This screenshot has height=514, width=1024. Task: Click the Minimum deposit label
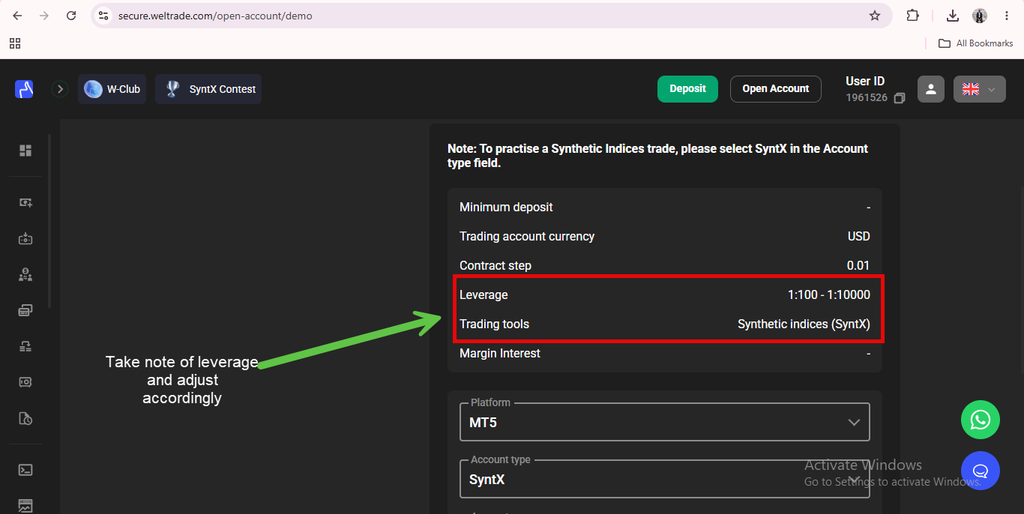[x=506, y=207]
